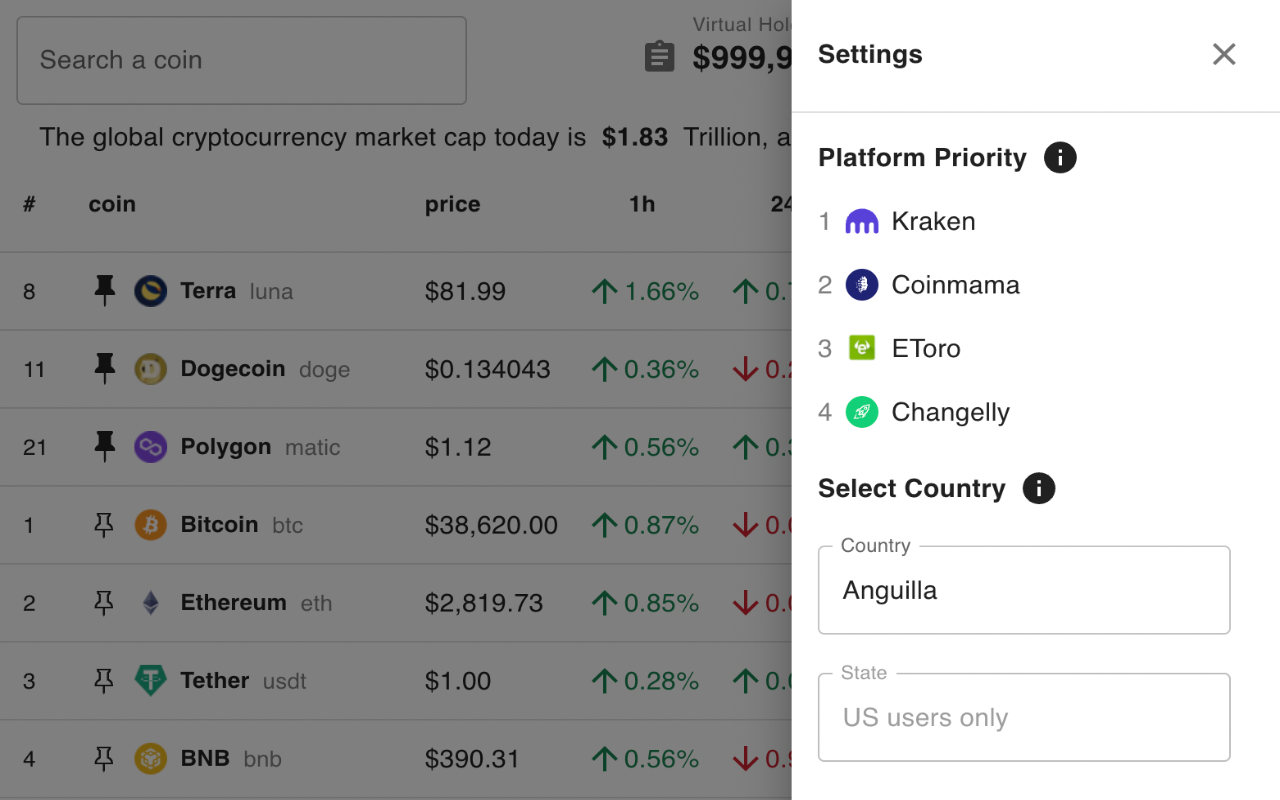Click the Coinmama platform logo
Screen dimensions: 1280x800
862,285
